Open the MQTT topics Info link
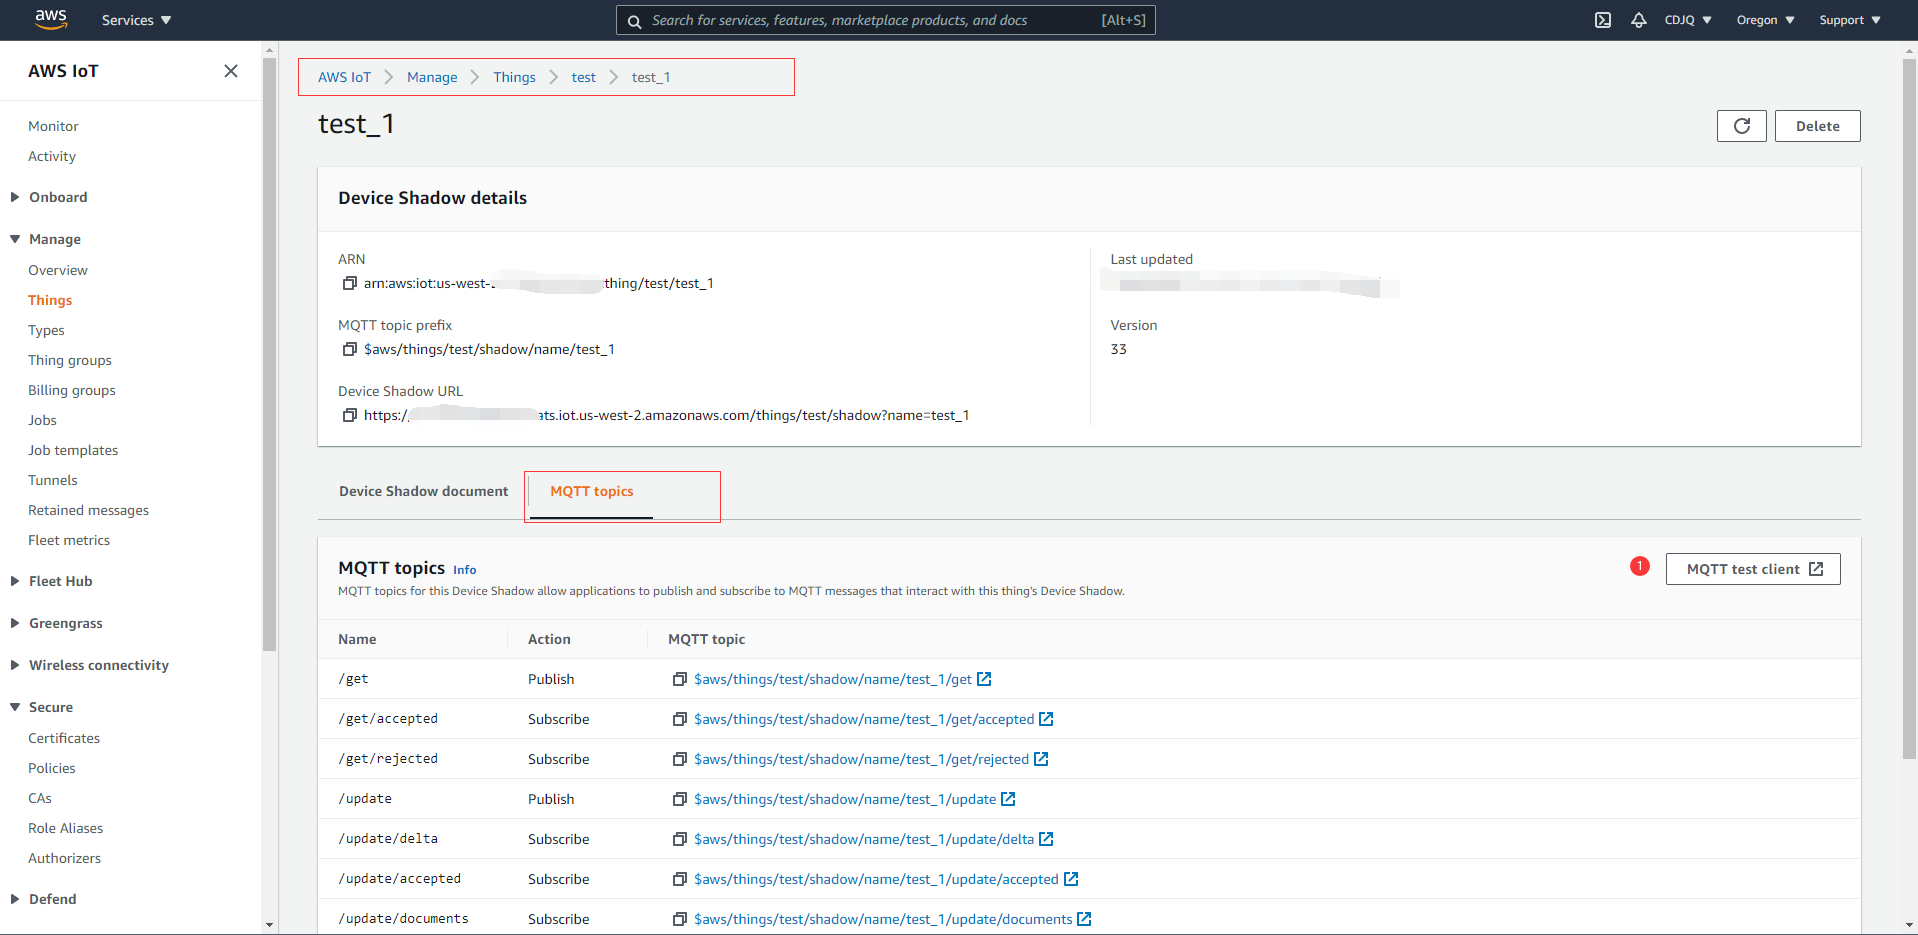The height and width of the screenshot is (935, 1918). pos(464,570)
